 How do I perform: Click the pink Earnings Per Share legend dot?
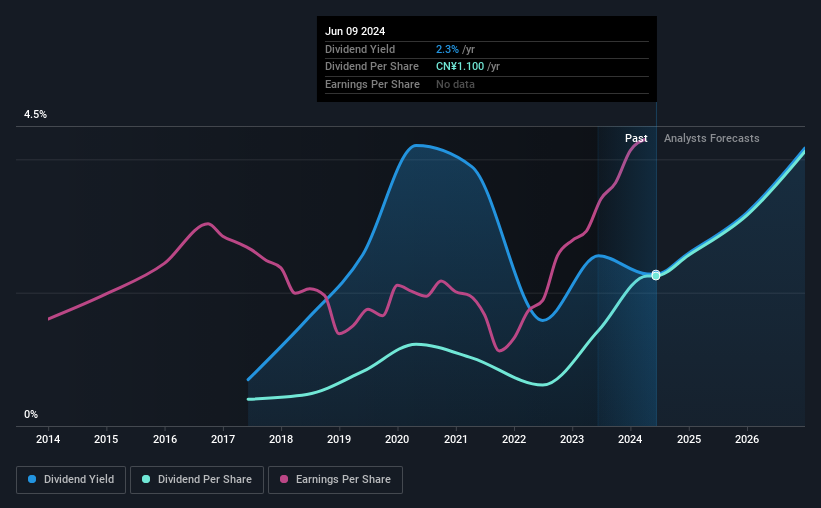click(284, 479)
